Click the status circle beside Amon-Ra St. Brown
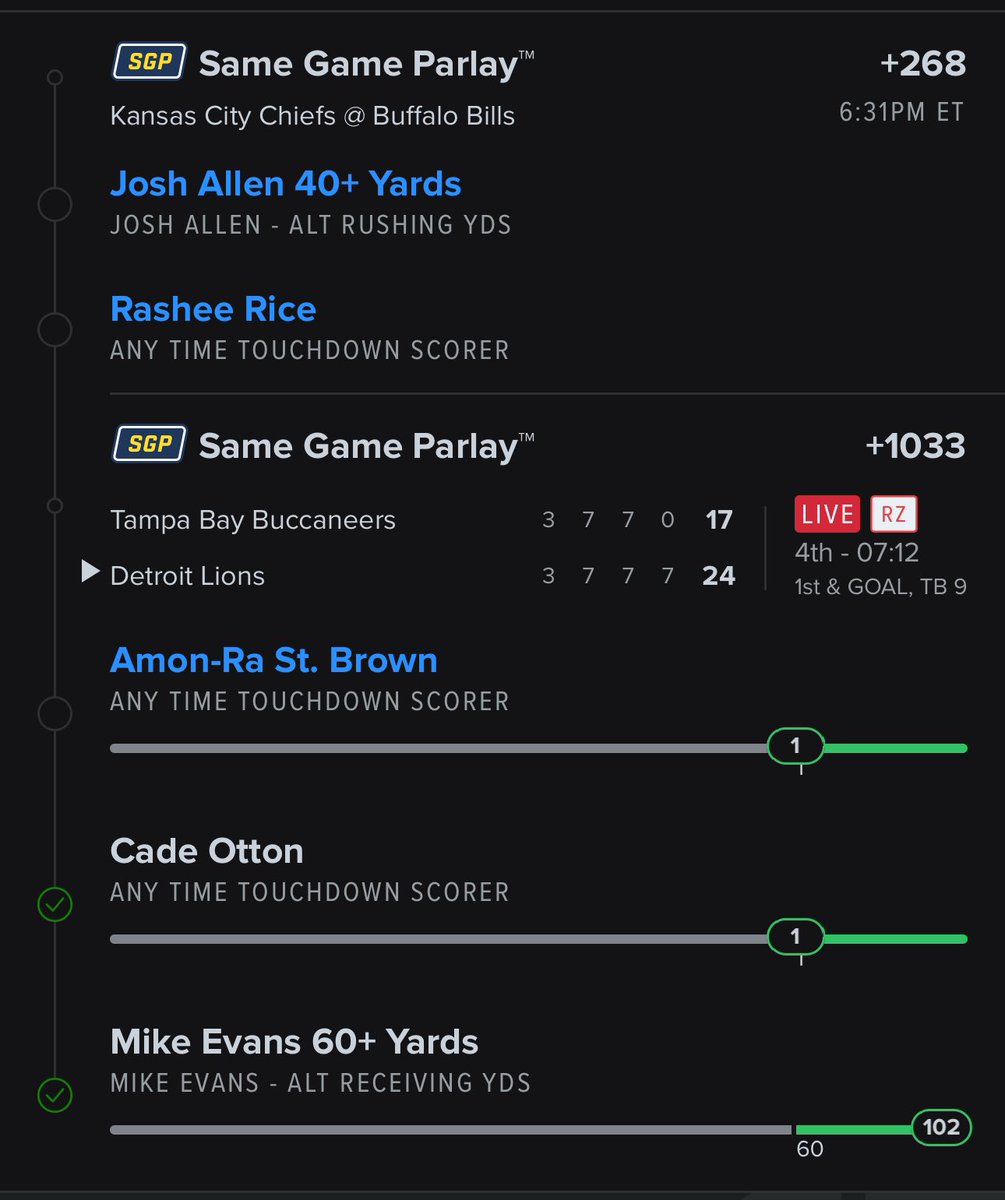This screenshot has height=1200, width=1005. [54, 714]
